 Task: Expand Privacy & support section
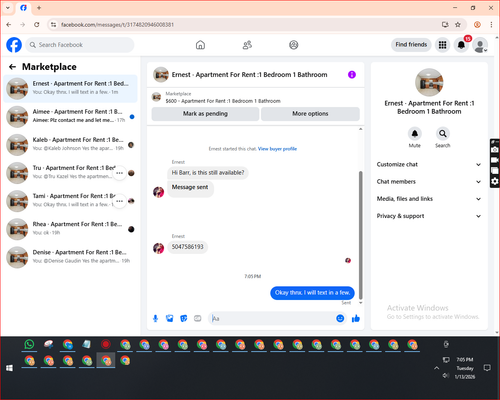pos(429,216)
